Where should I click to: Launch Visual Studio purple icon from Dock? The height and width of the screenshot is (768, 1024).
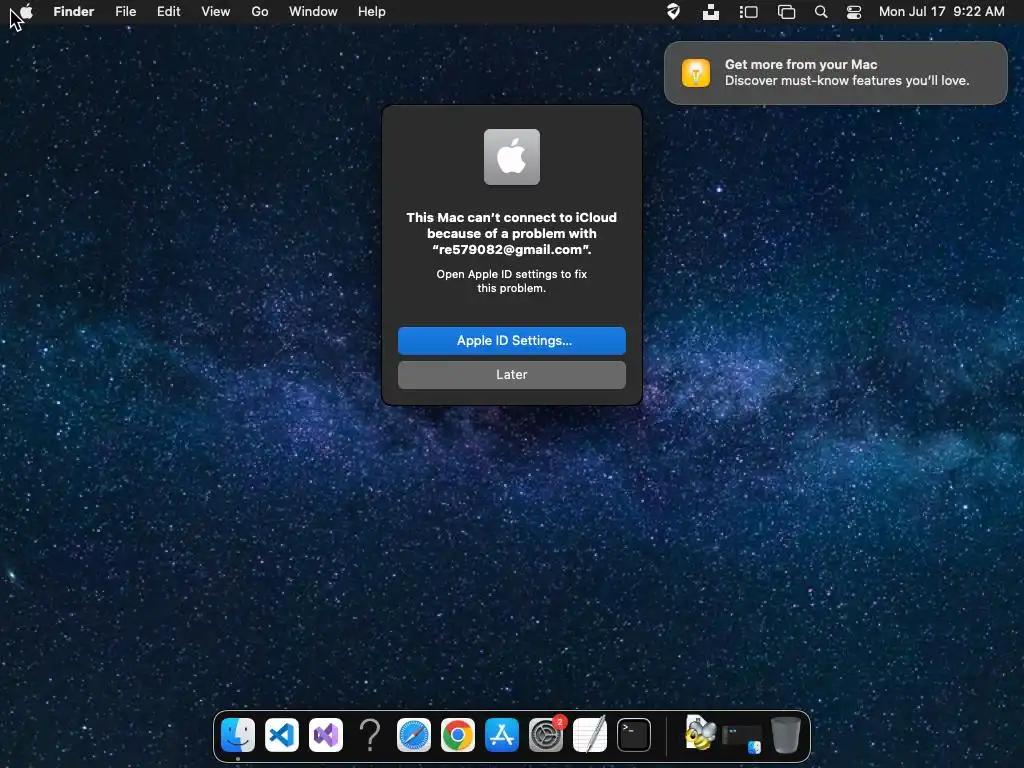click(325, 735)
